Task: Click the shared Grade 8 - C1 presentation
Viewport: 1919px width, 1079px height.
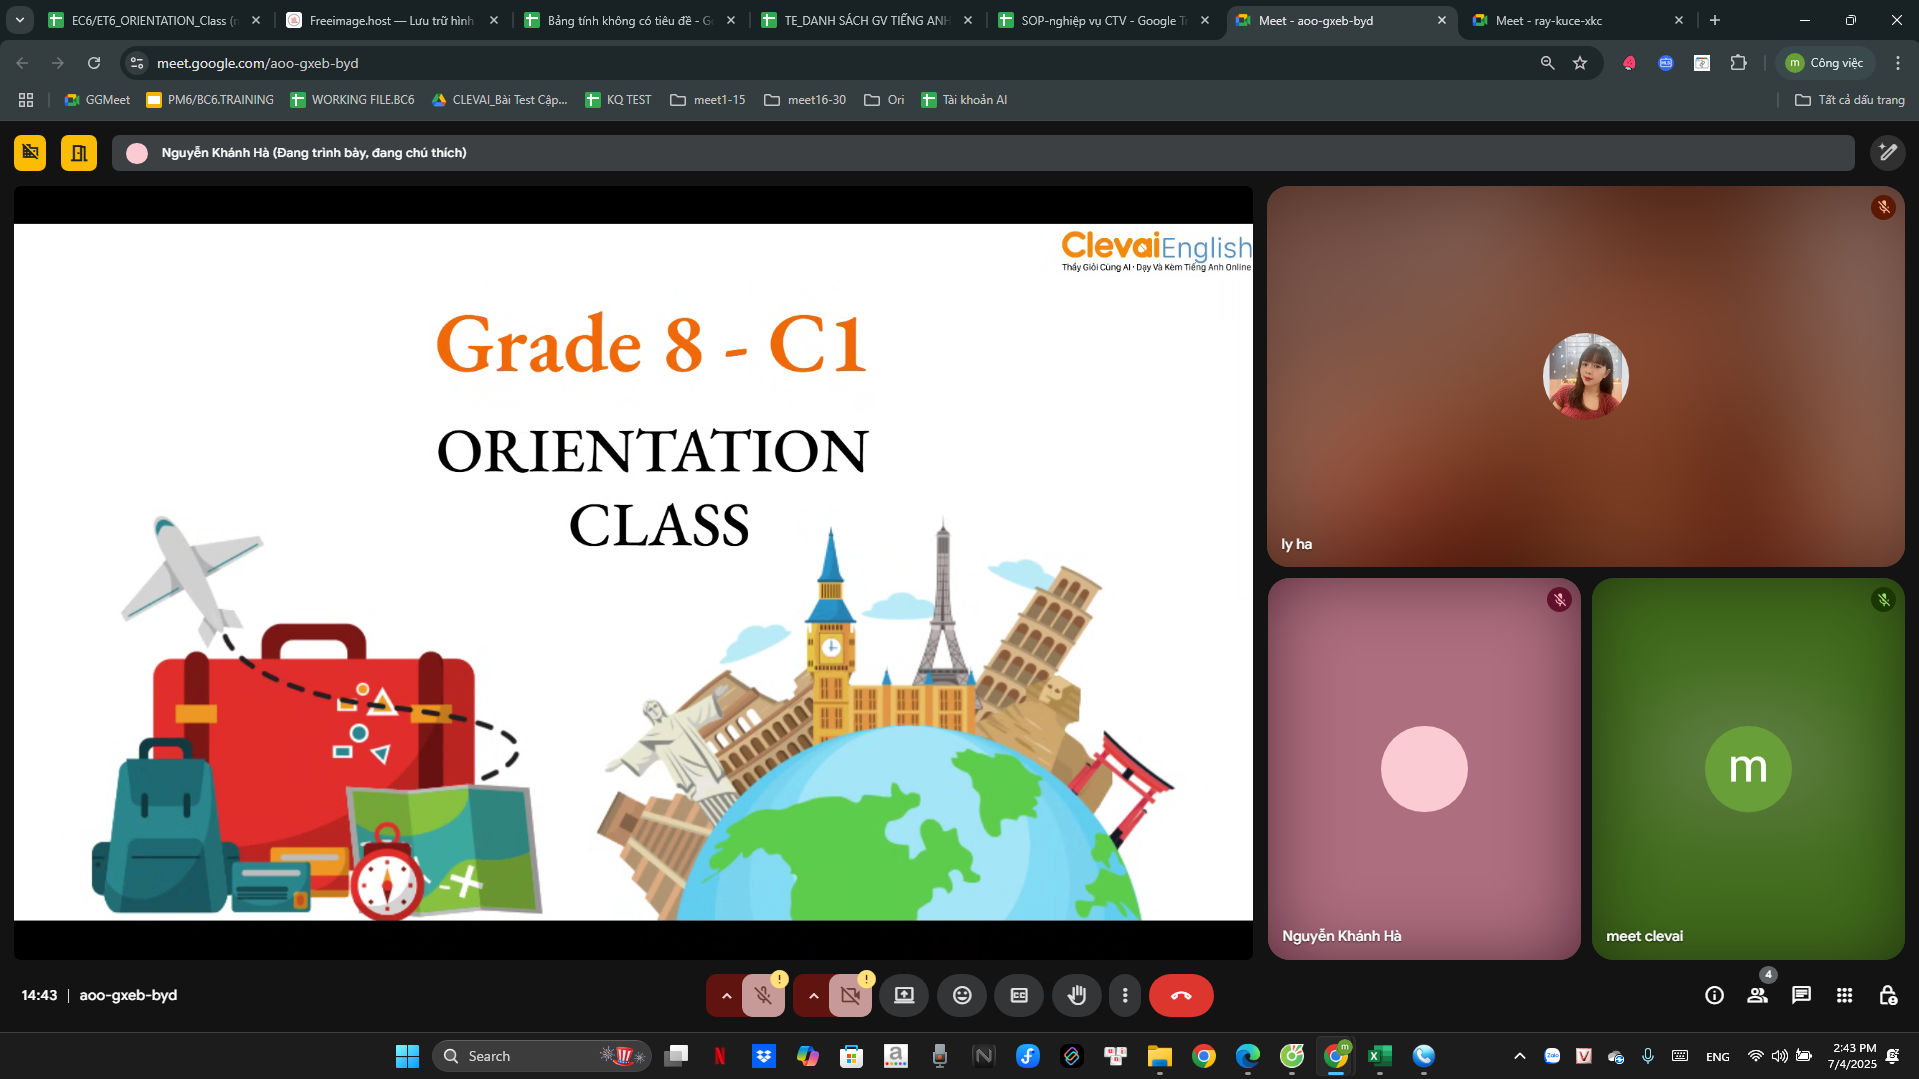Action: pos(633,572)
